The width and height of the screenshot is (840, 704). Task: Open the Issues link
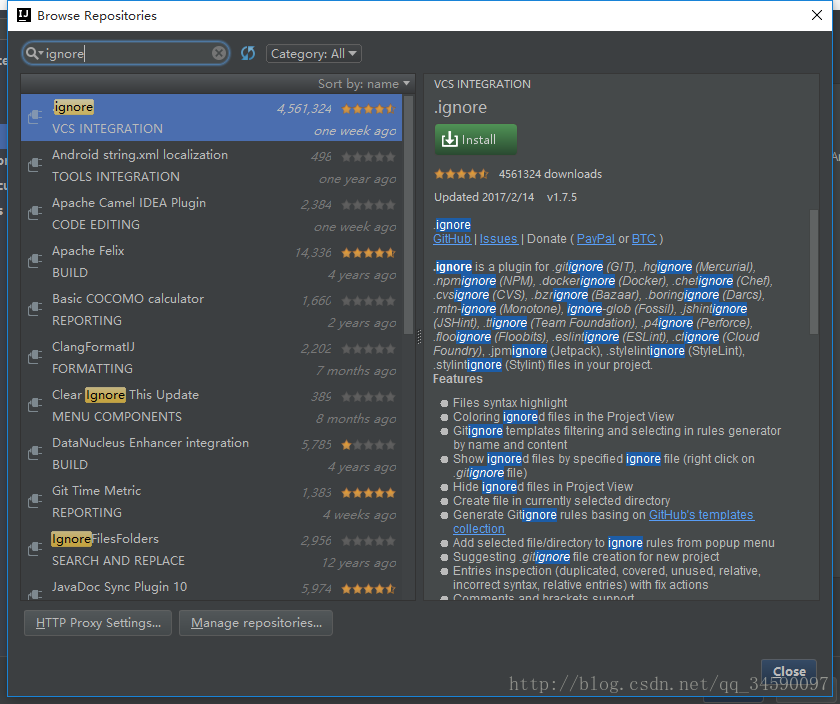click(x=498, y=239)
